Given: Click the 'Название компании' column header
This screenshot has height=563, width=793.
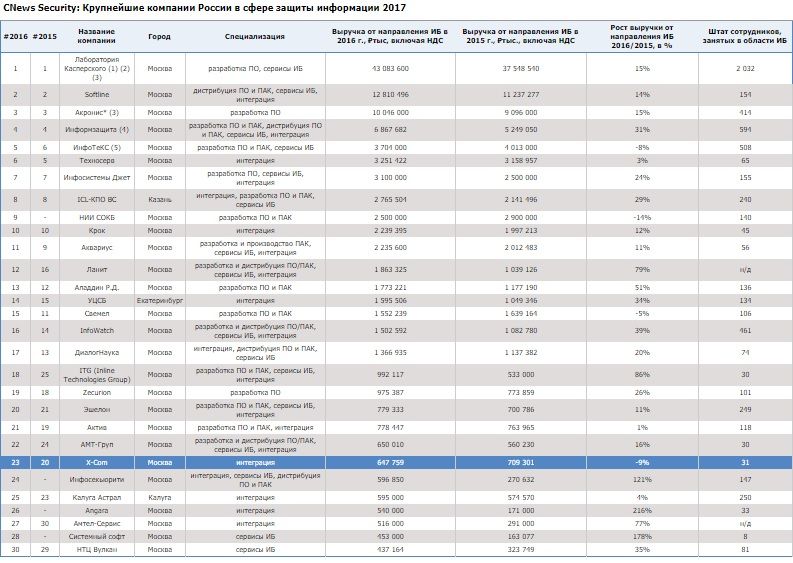Looking at the screenshot, I should tap(97, 36).
